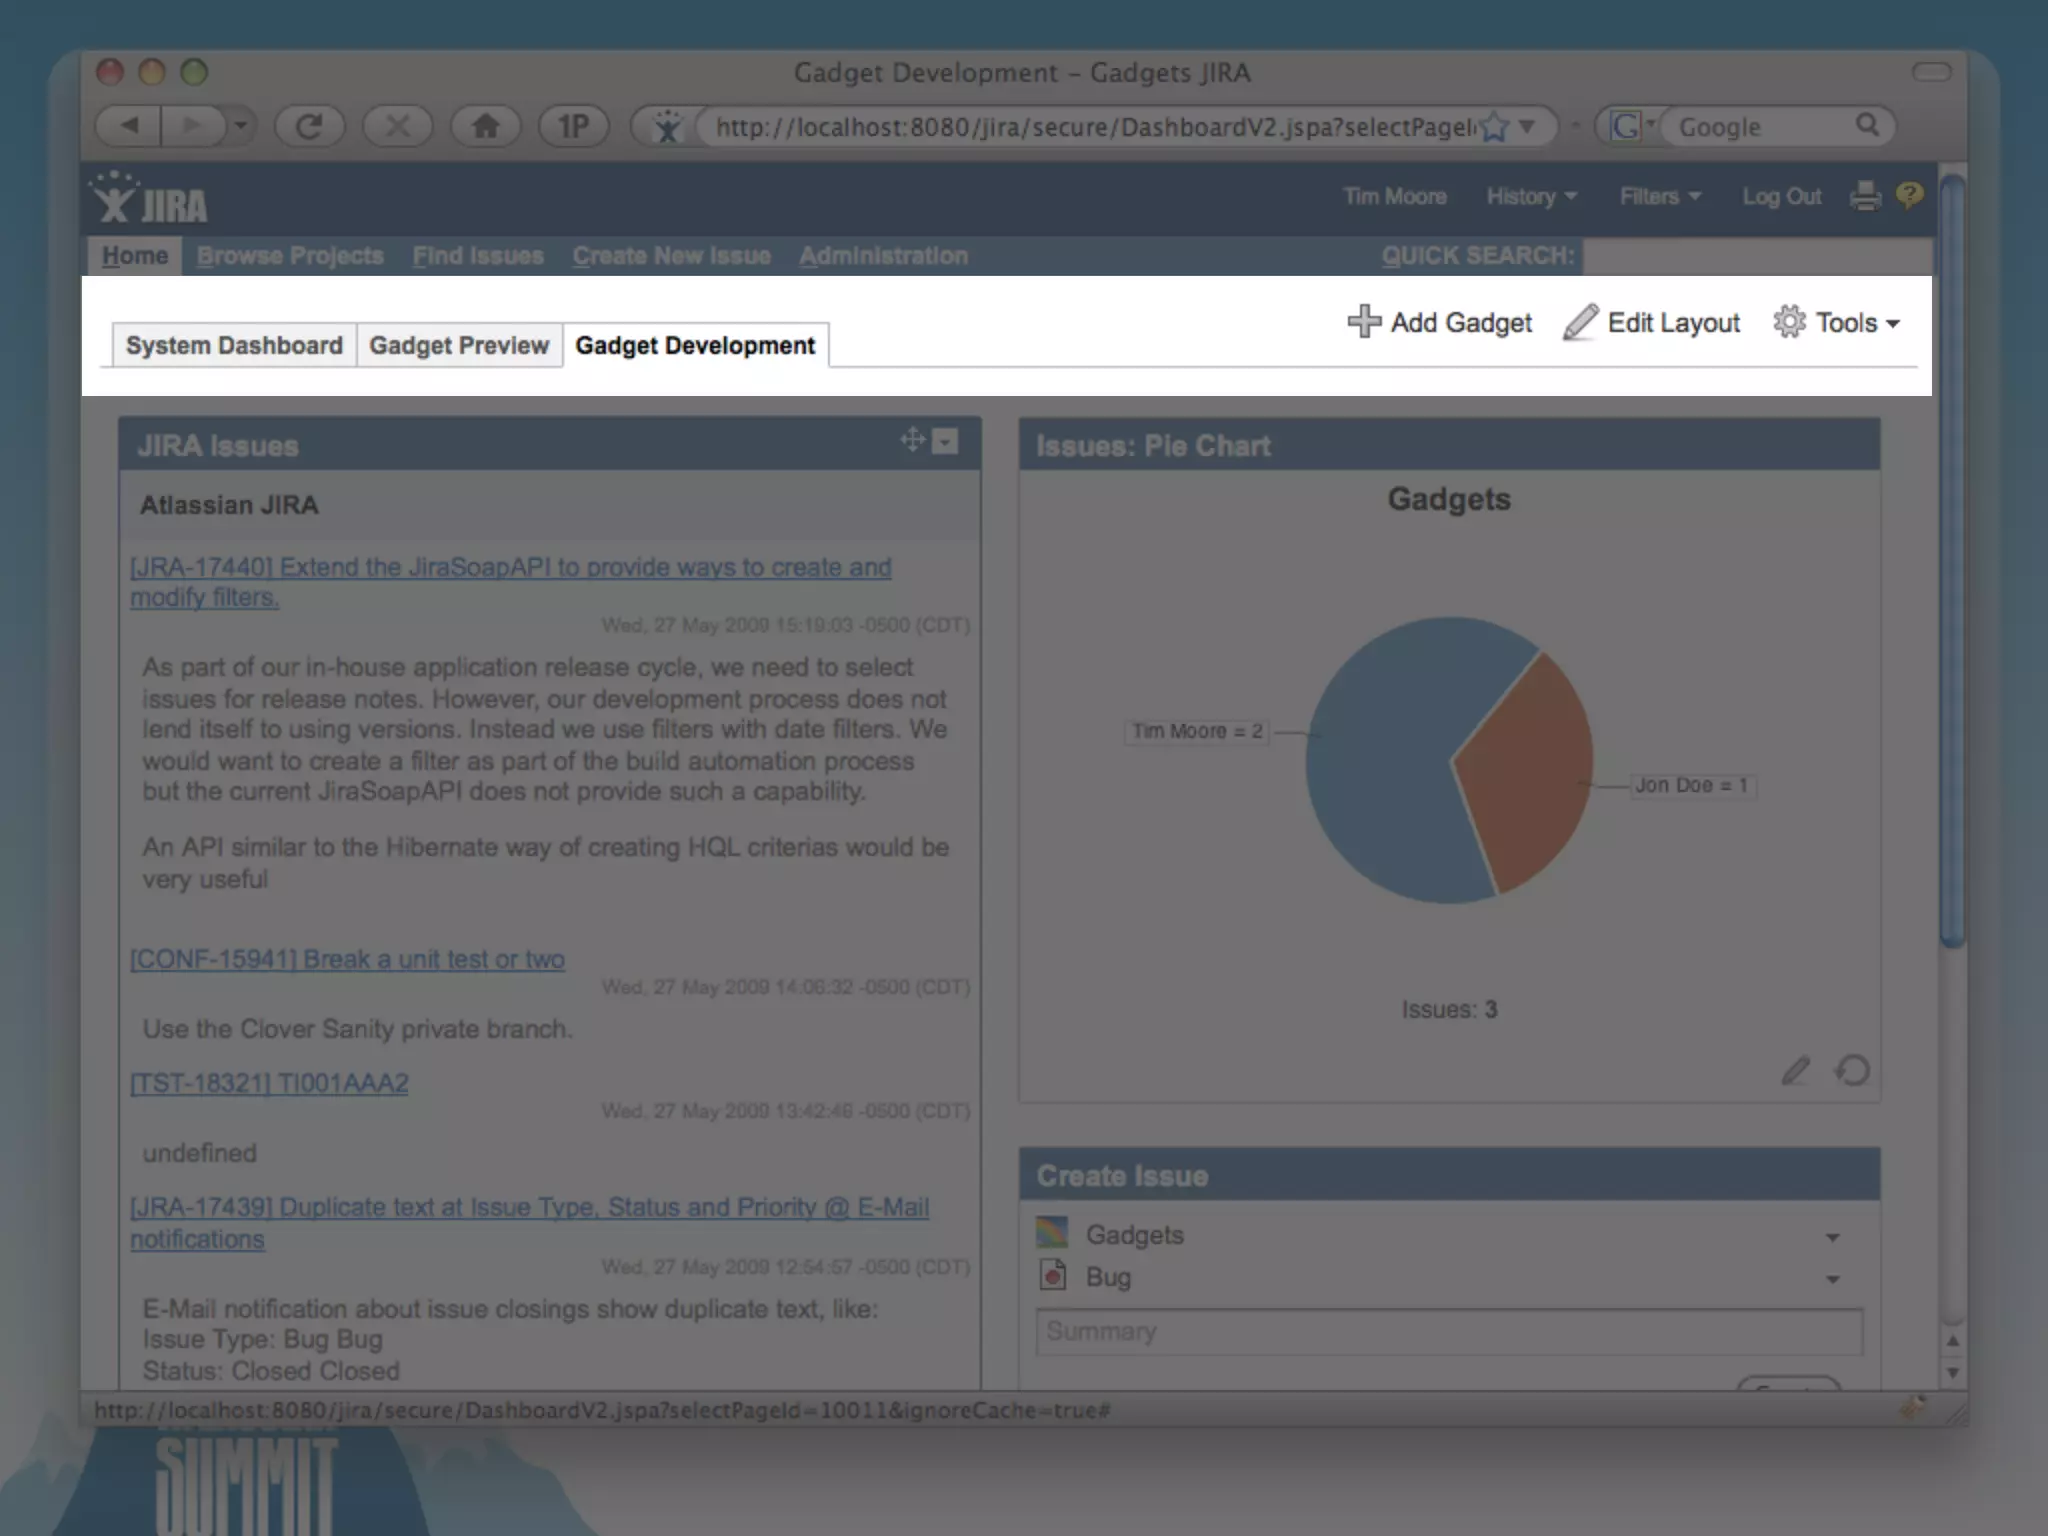The height and width of the screenshot is (1536, 2048).
Task: Select the Gadget Development tab
Action: [x=695, y=345]
